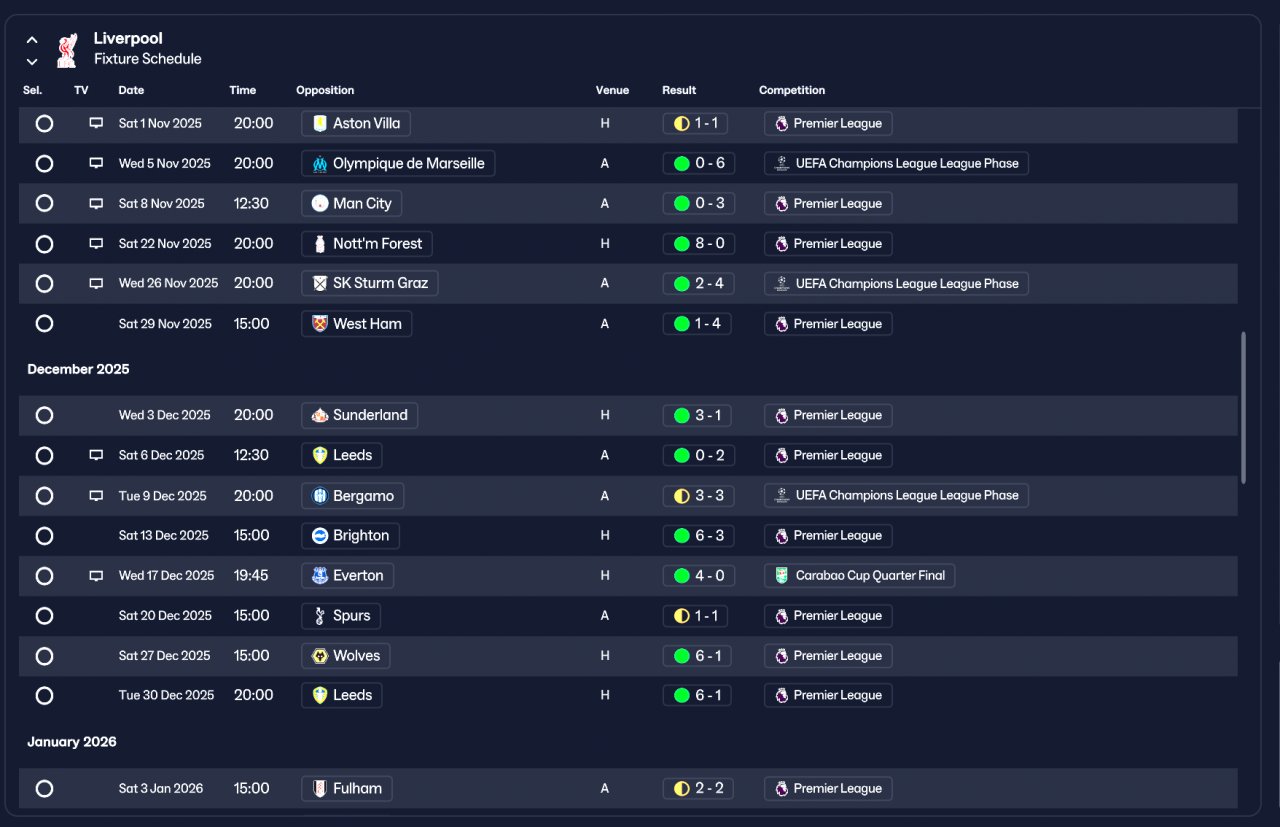Click the Competition column header
This screenshot has height=827, width=1280.
coord(792,90)
